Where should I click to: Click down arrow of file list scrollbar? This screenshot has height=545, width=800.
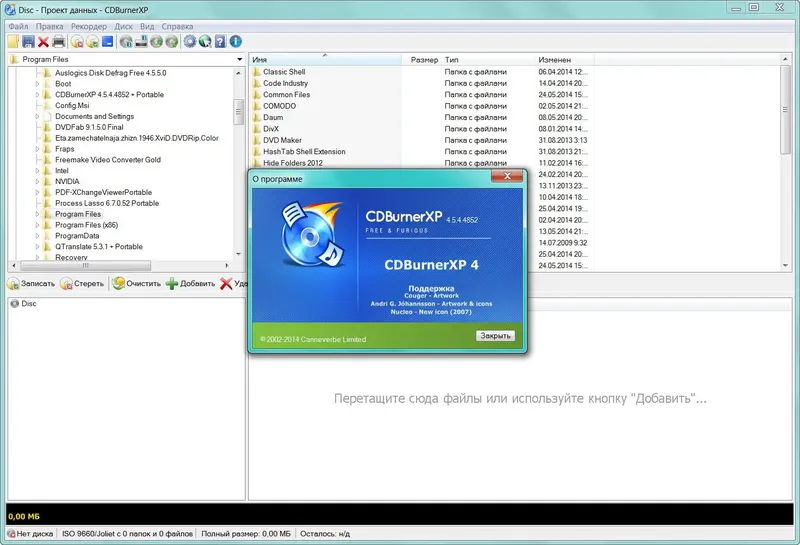[785, 265]
